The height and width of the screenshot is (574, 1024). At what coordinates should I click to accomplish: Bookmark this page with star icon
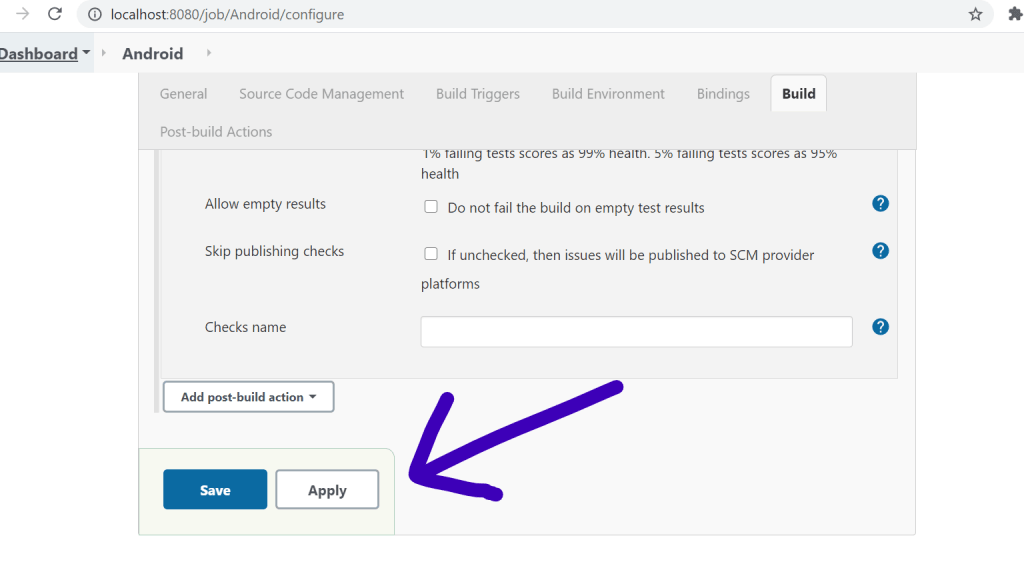[x=975, y=14]
